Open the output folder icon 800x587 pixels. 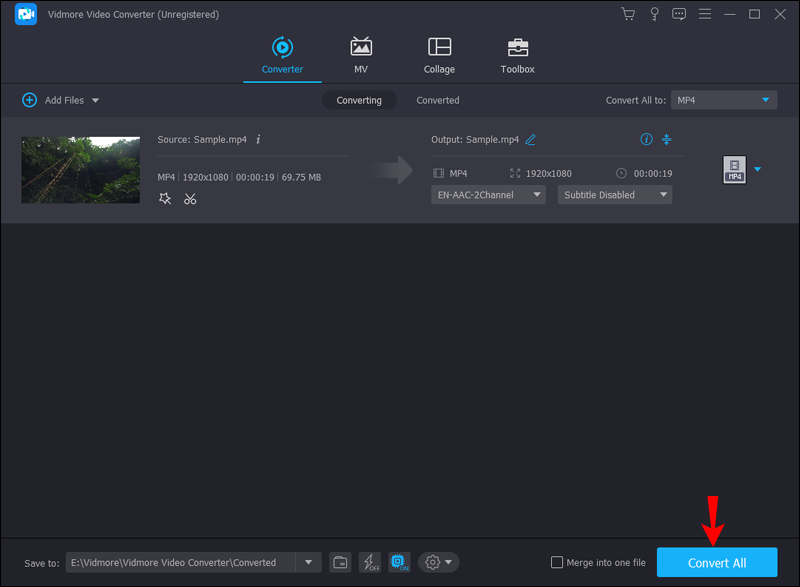[x=340, y=563]
